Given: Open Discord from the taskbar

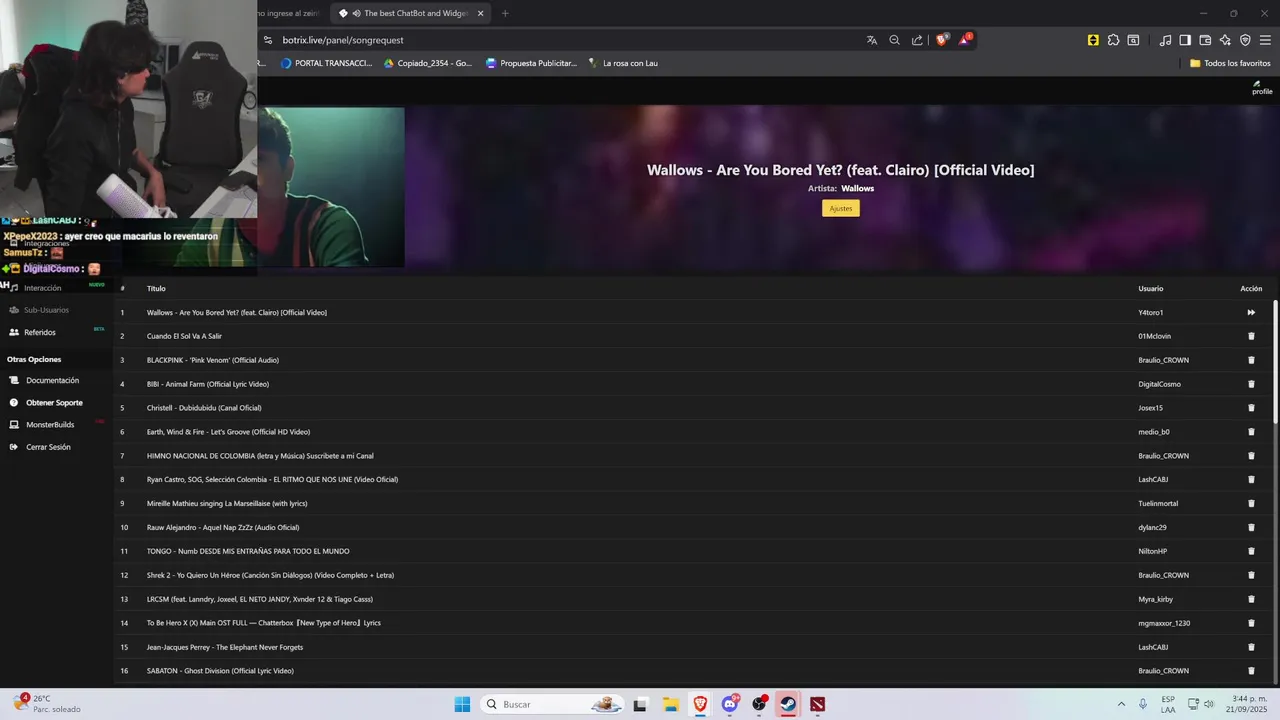Looking at the screenshot, I should pos(730,704).
